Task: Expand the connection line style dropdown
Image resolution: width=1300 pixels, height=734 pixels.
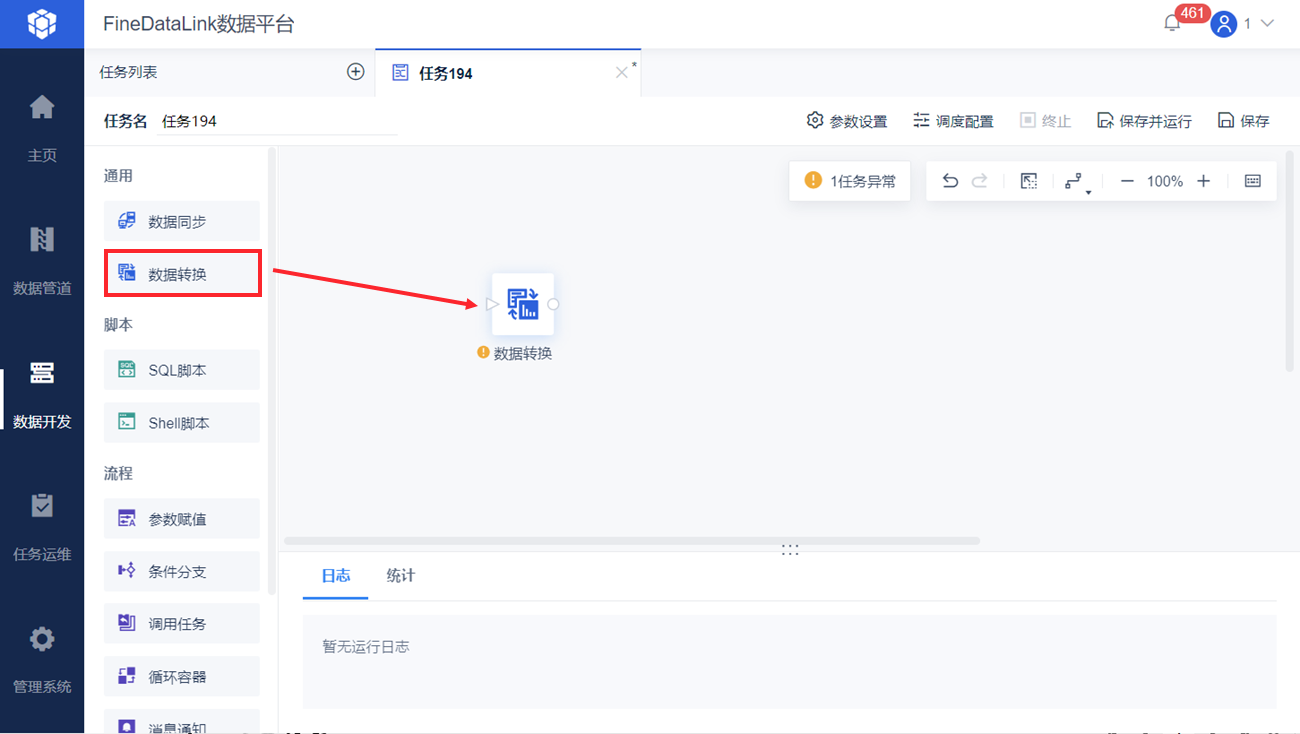Action: click(1076, 182)
